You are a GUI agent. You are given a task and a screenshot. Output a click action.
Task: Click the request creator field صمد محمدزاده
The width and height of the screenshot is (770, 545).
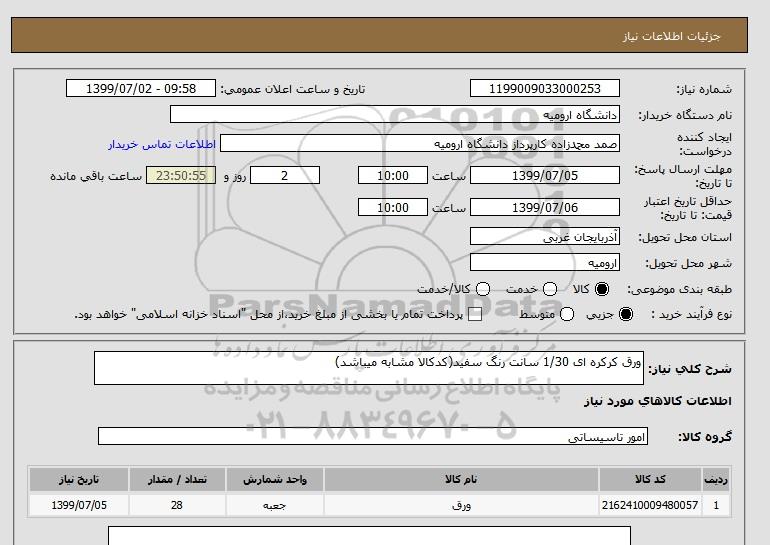pos(420,144)
